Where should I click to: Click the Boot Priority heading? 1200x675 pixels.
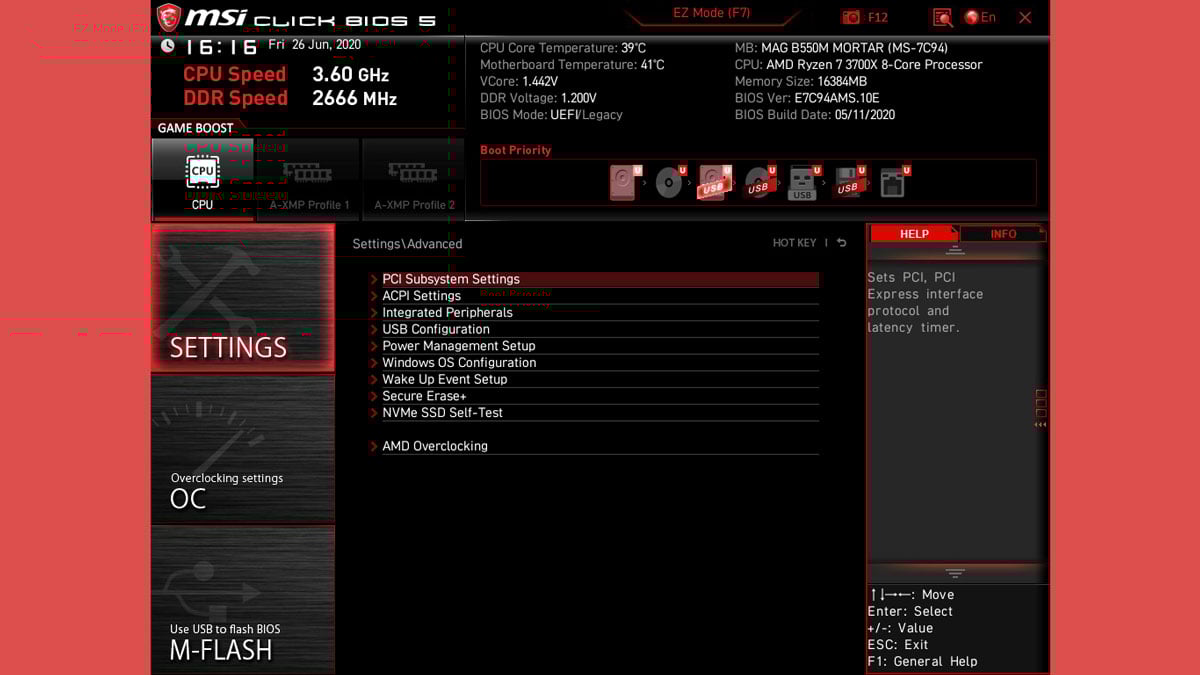tap(515, 150)
